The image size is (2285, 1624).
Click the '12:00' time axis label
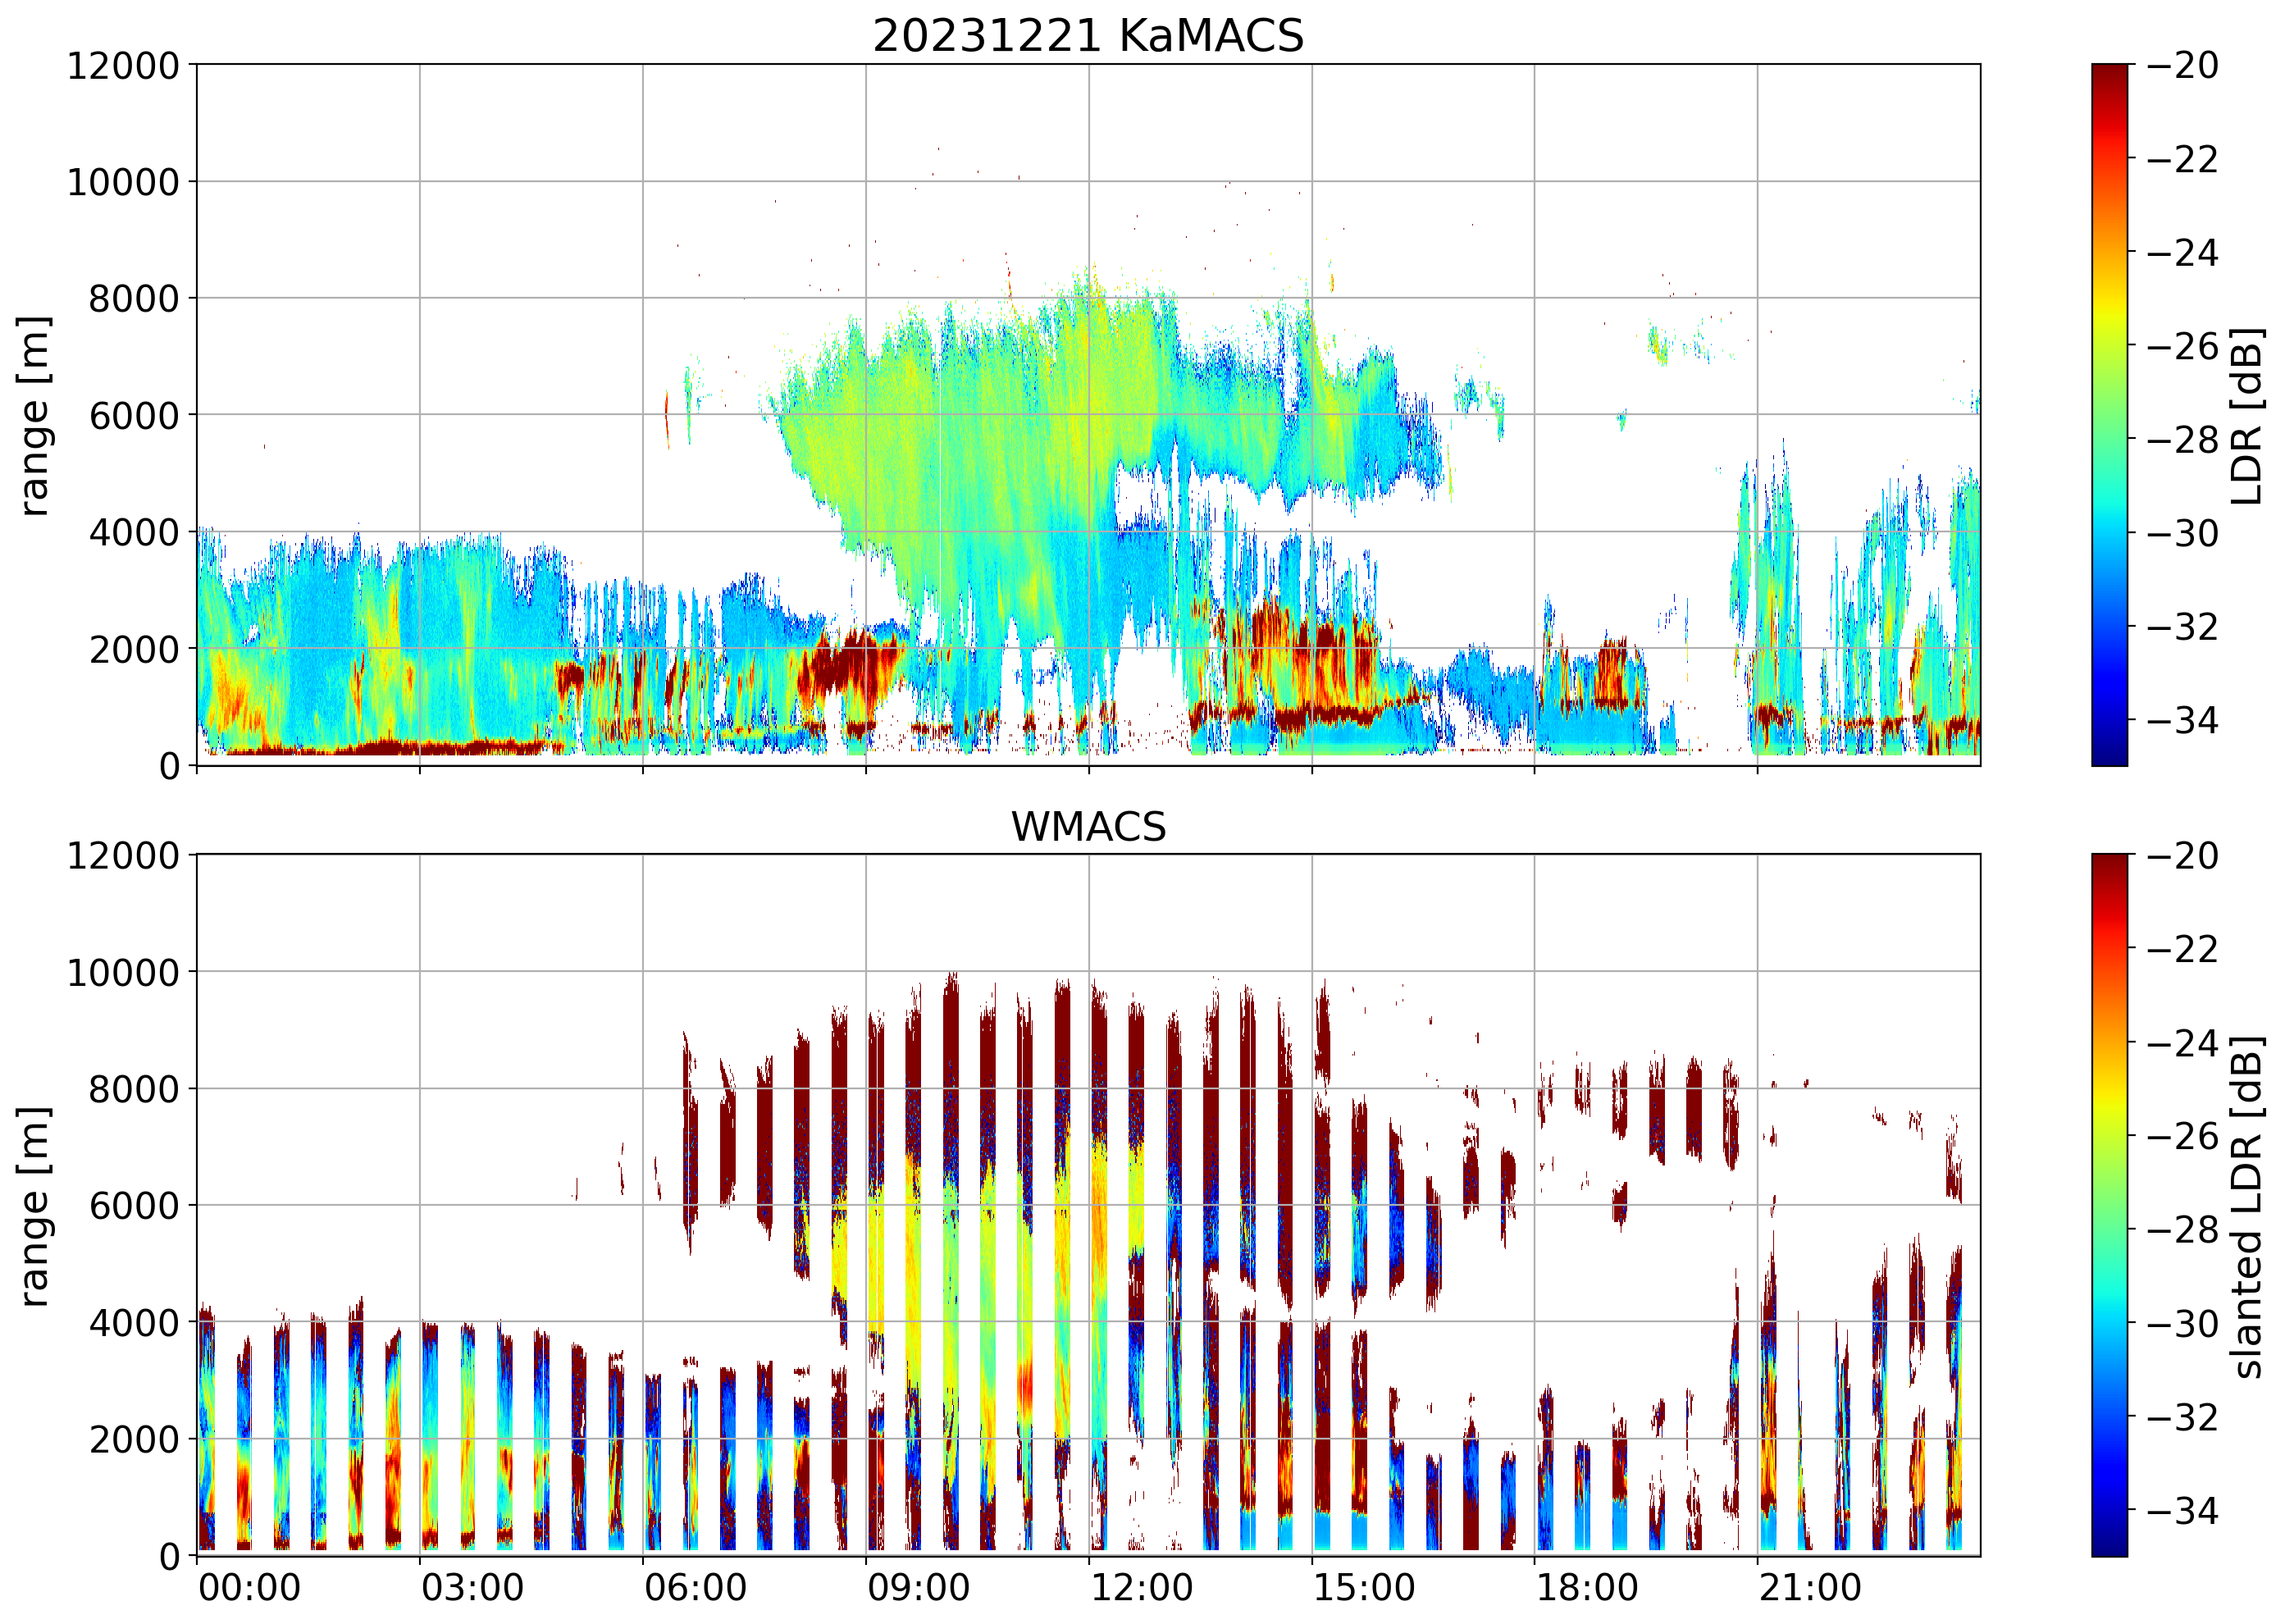coord(1141,1588)
